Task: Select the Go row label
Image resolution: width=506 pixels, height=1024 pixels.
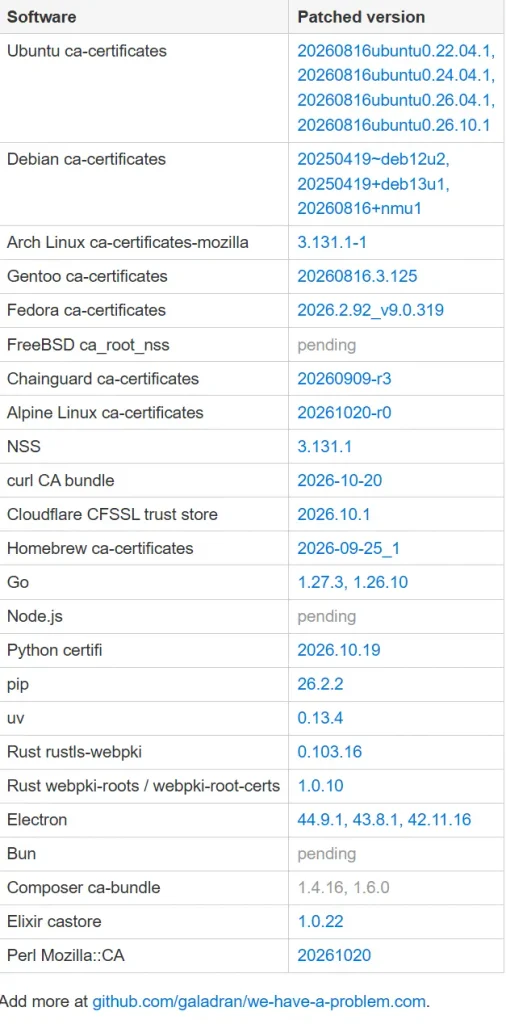Action: tap(18, 583)
